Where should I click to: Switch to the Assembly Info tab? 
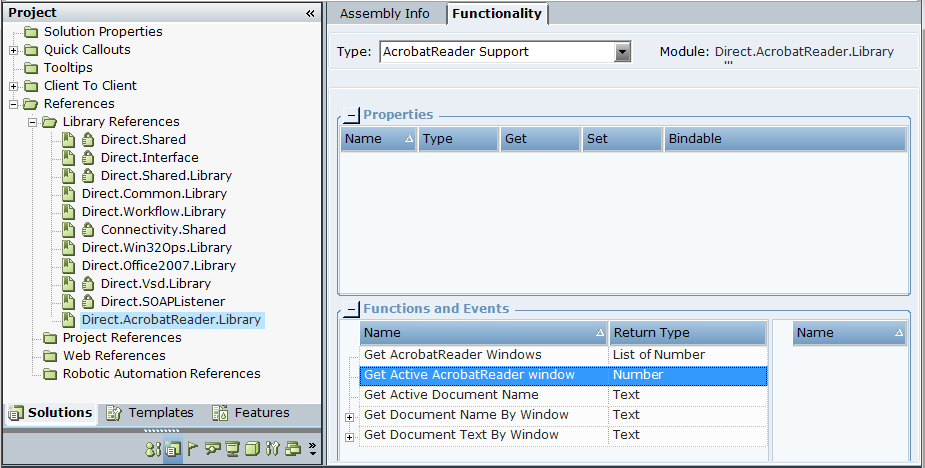coord(385,14)
